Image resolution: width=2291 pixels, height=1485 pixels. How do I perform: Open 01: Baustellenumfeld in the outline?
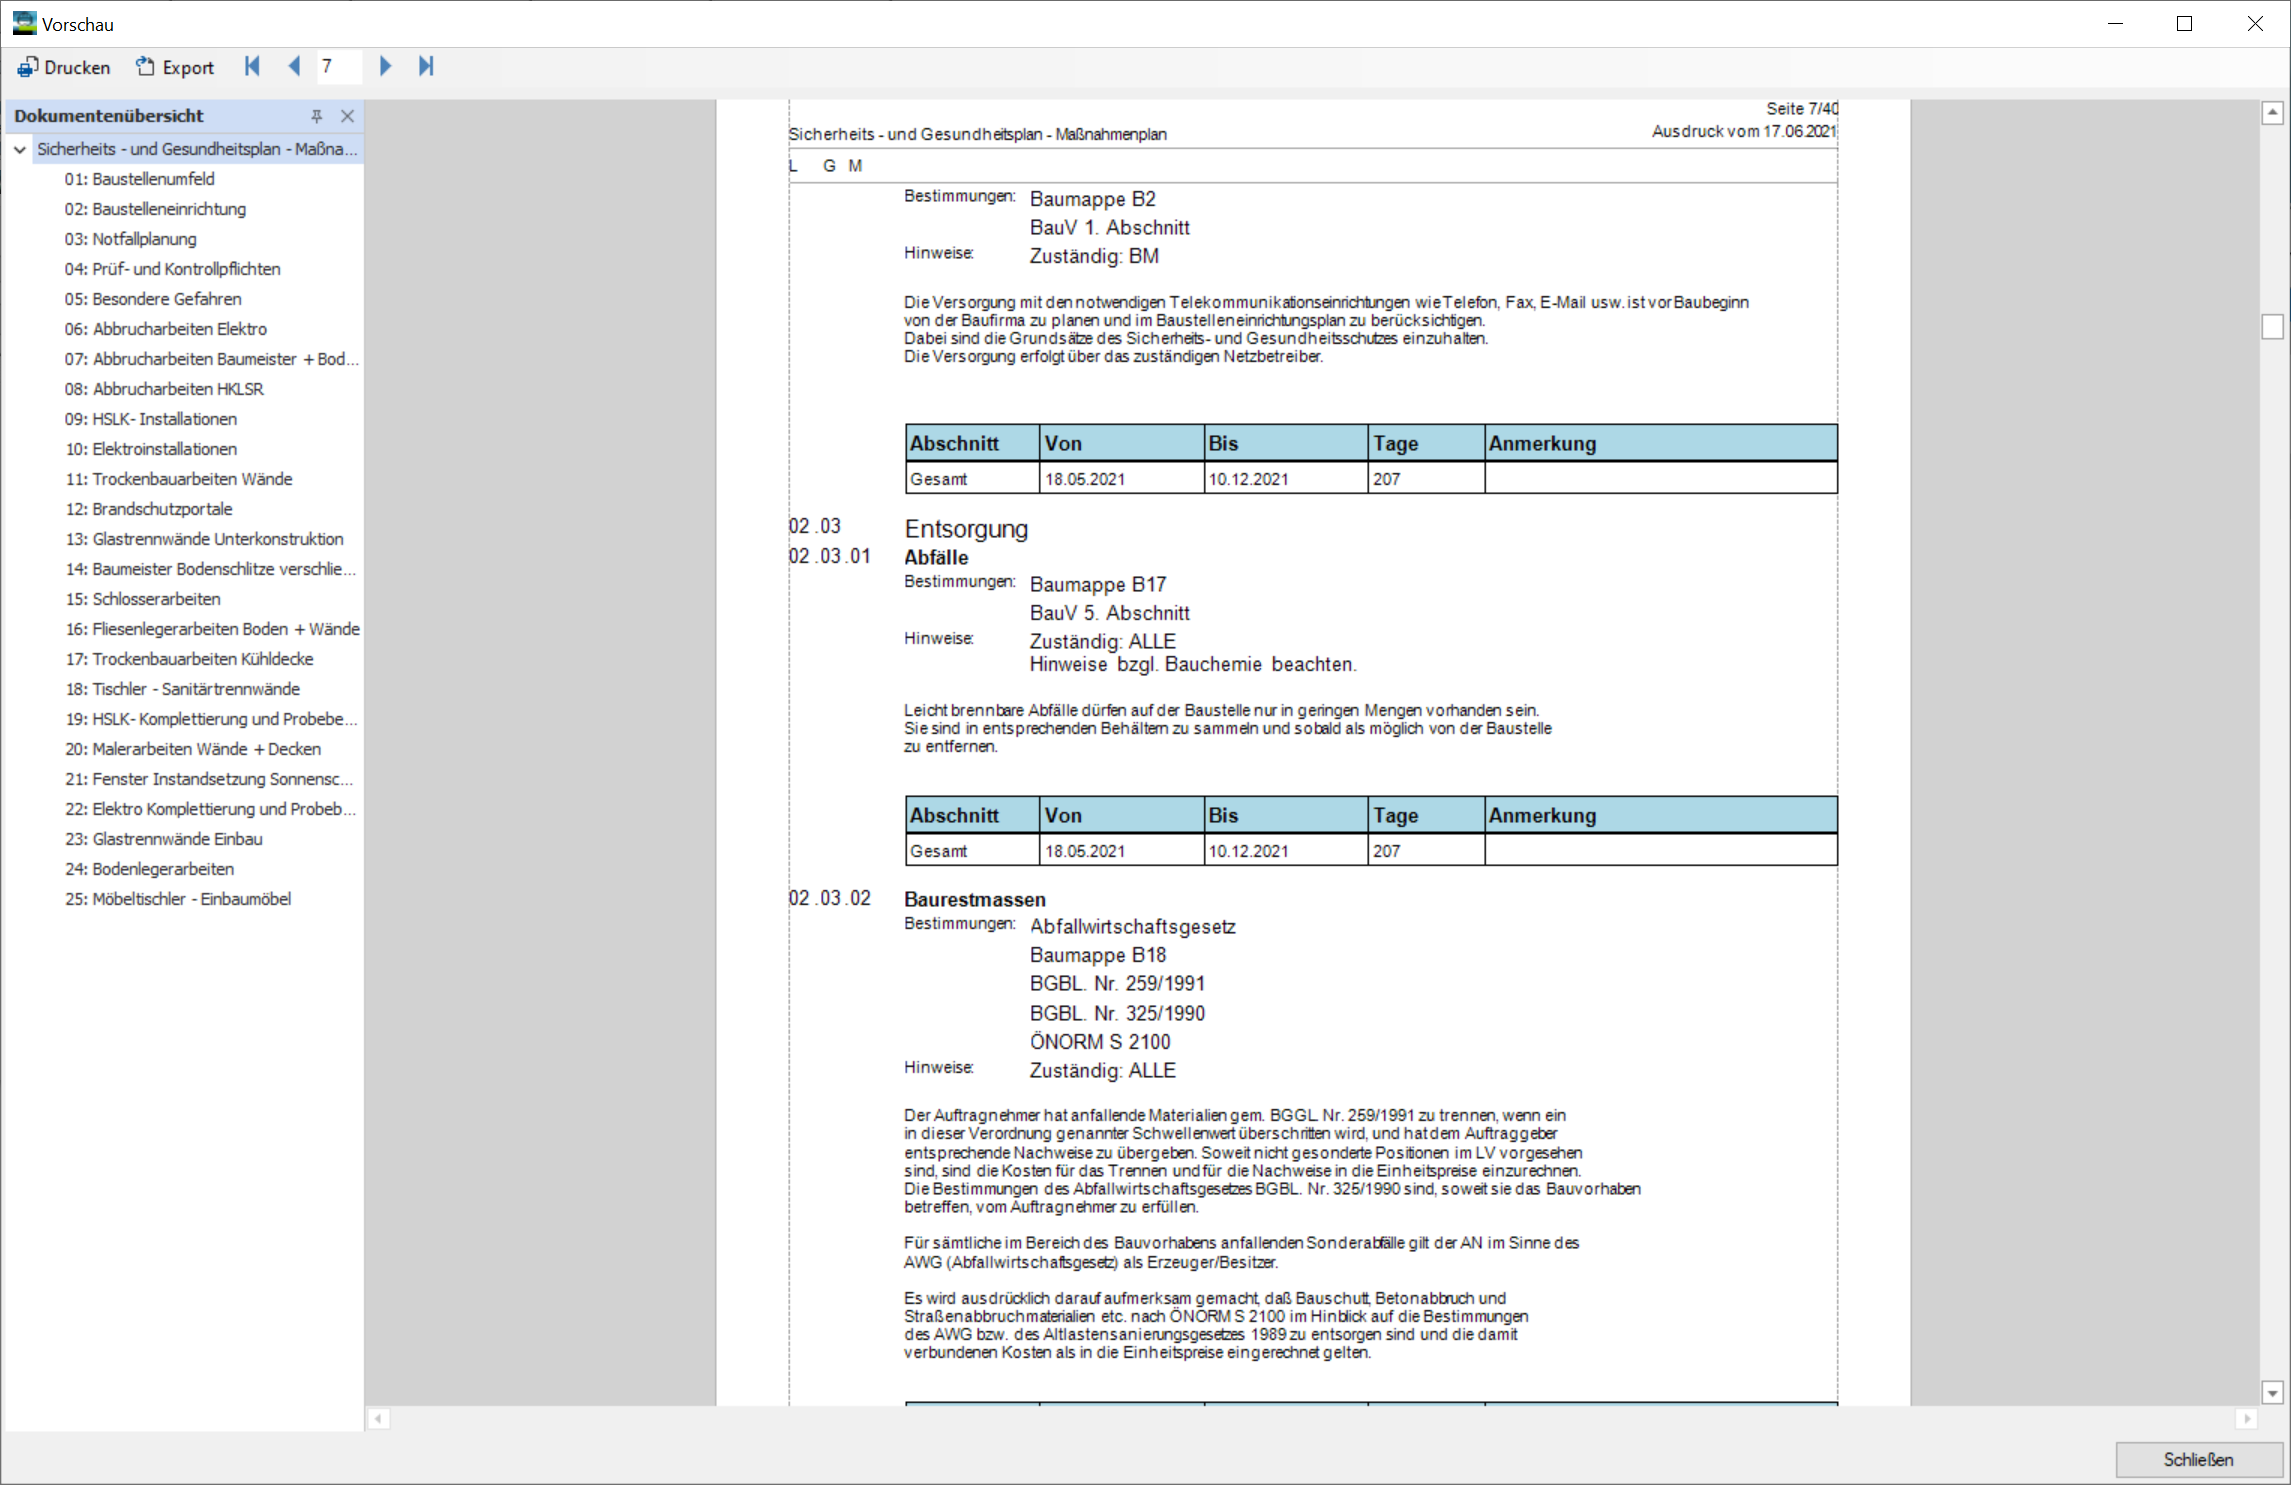[140, 179]
